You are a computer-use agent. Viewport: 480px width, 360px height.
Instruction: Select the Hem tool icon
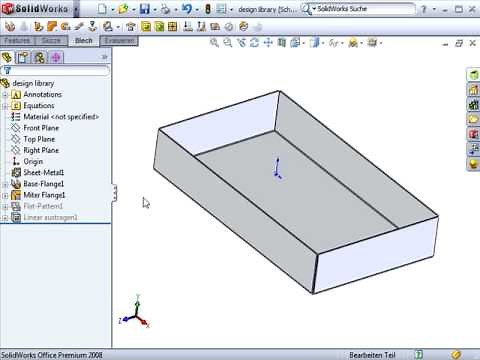(x=66, y=26)
